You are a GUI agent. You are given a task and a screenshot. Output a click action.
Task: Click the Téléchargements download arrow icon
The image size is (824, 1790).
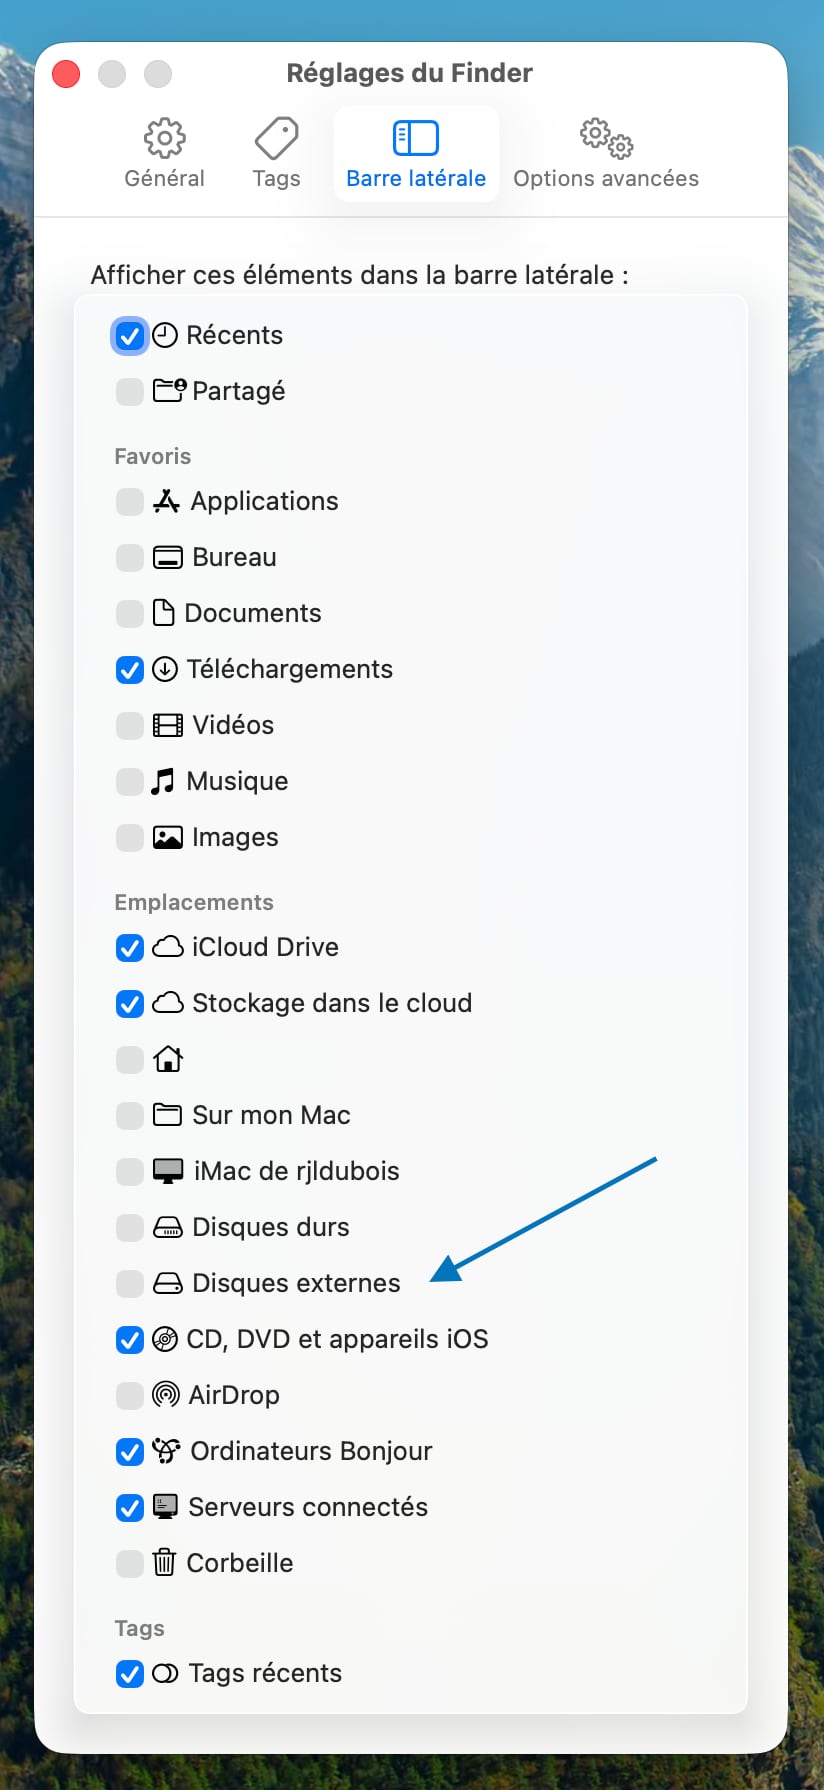(x=165, y=669)
